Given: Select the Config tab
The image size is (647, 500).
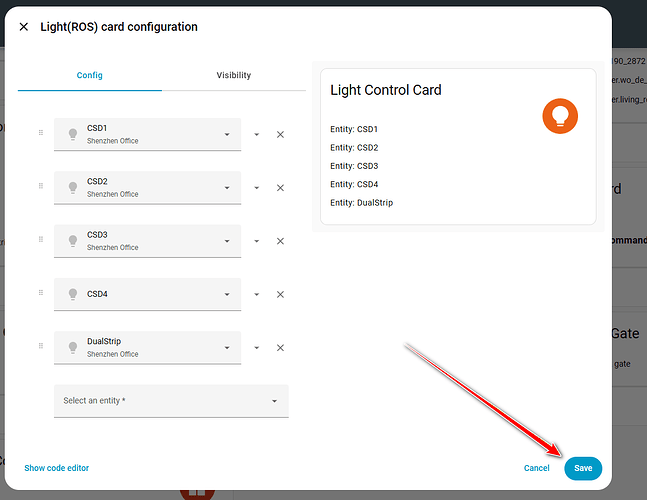Looking at the screenshot, I should [x=90, y=75].
